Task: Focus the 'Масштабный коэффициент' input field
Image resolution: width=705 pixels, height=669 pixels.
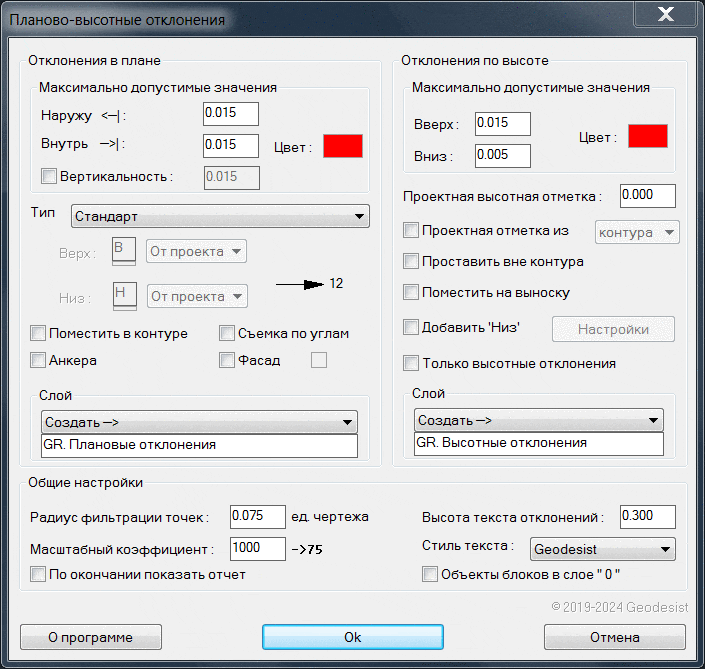Action: click(x=257, y=548)
